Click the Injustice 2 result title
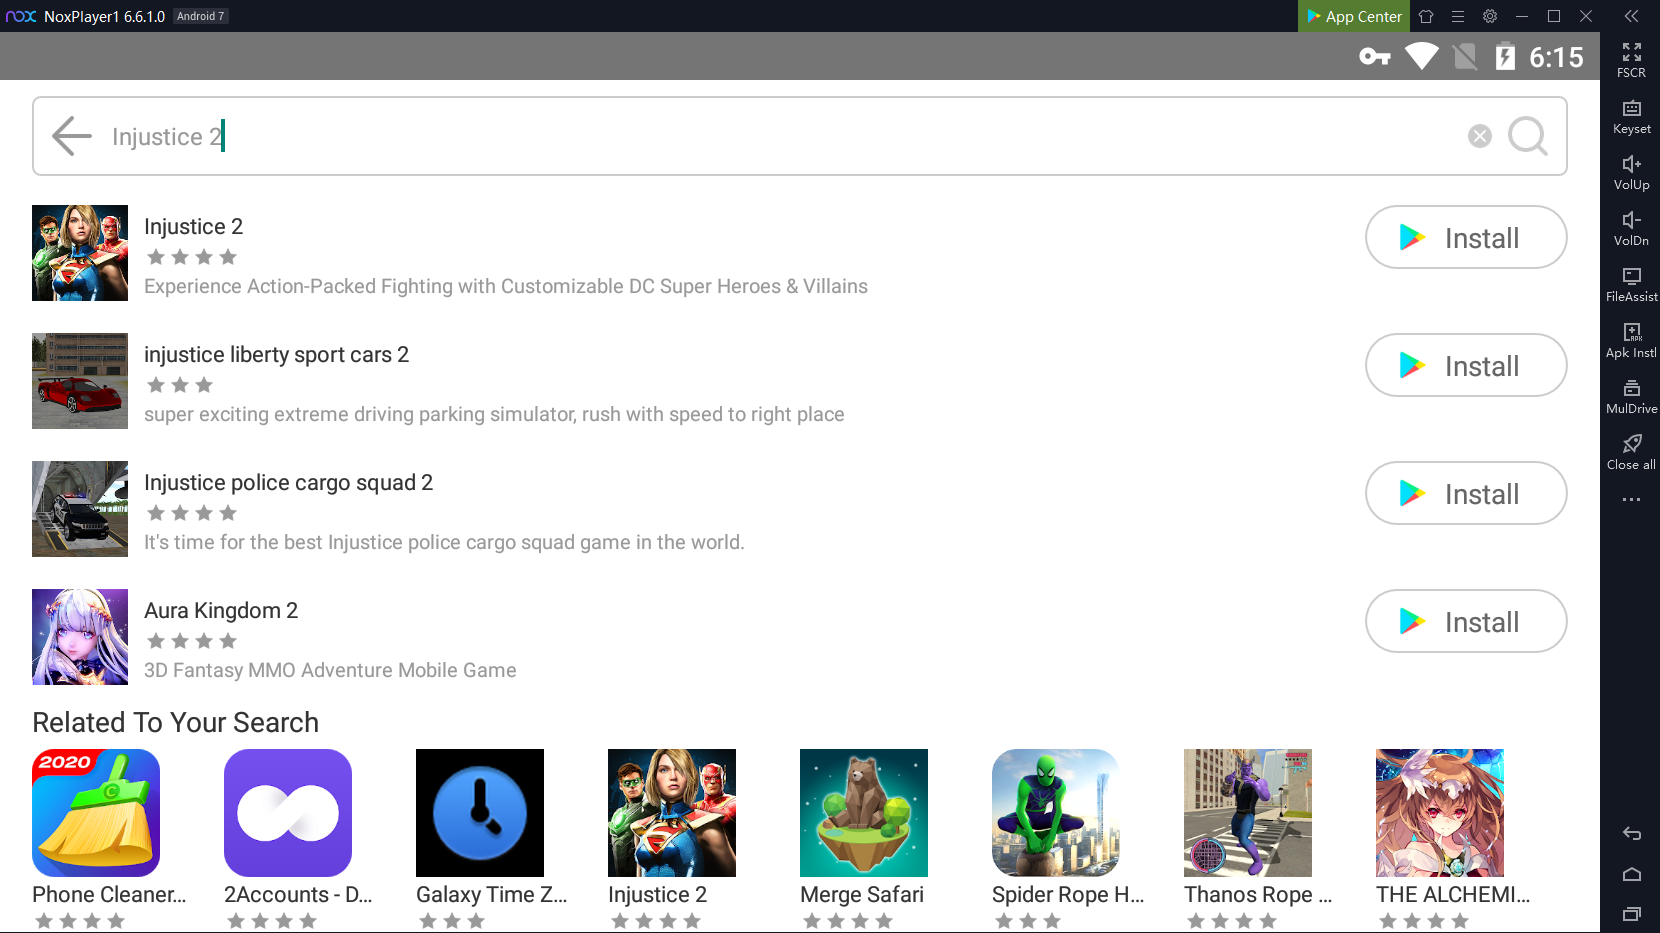Viewport: 1660px width, 933px height. pyautogui.click(x=193, y=227)
